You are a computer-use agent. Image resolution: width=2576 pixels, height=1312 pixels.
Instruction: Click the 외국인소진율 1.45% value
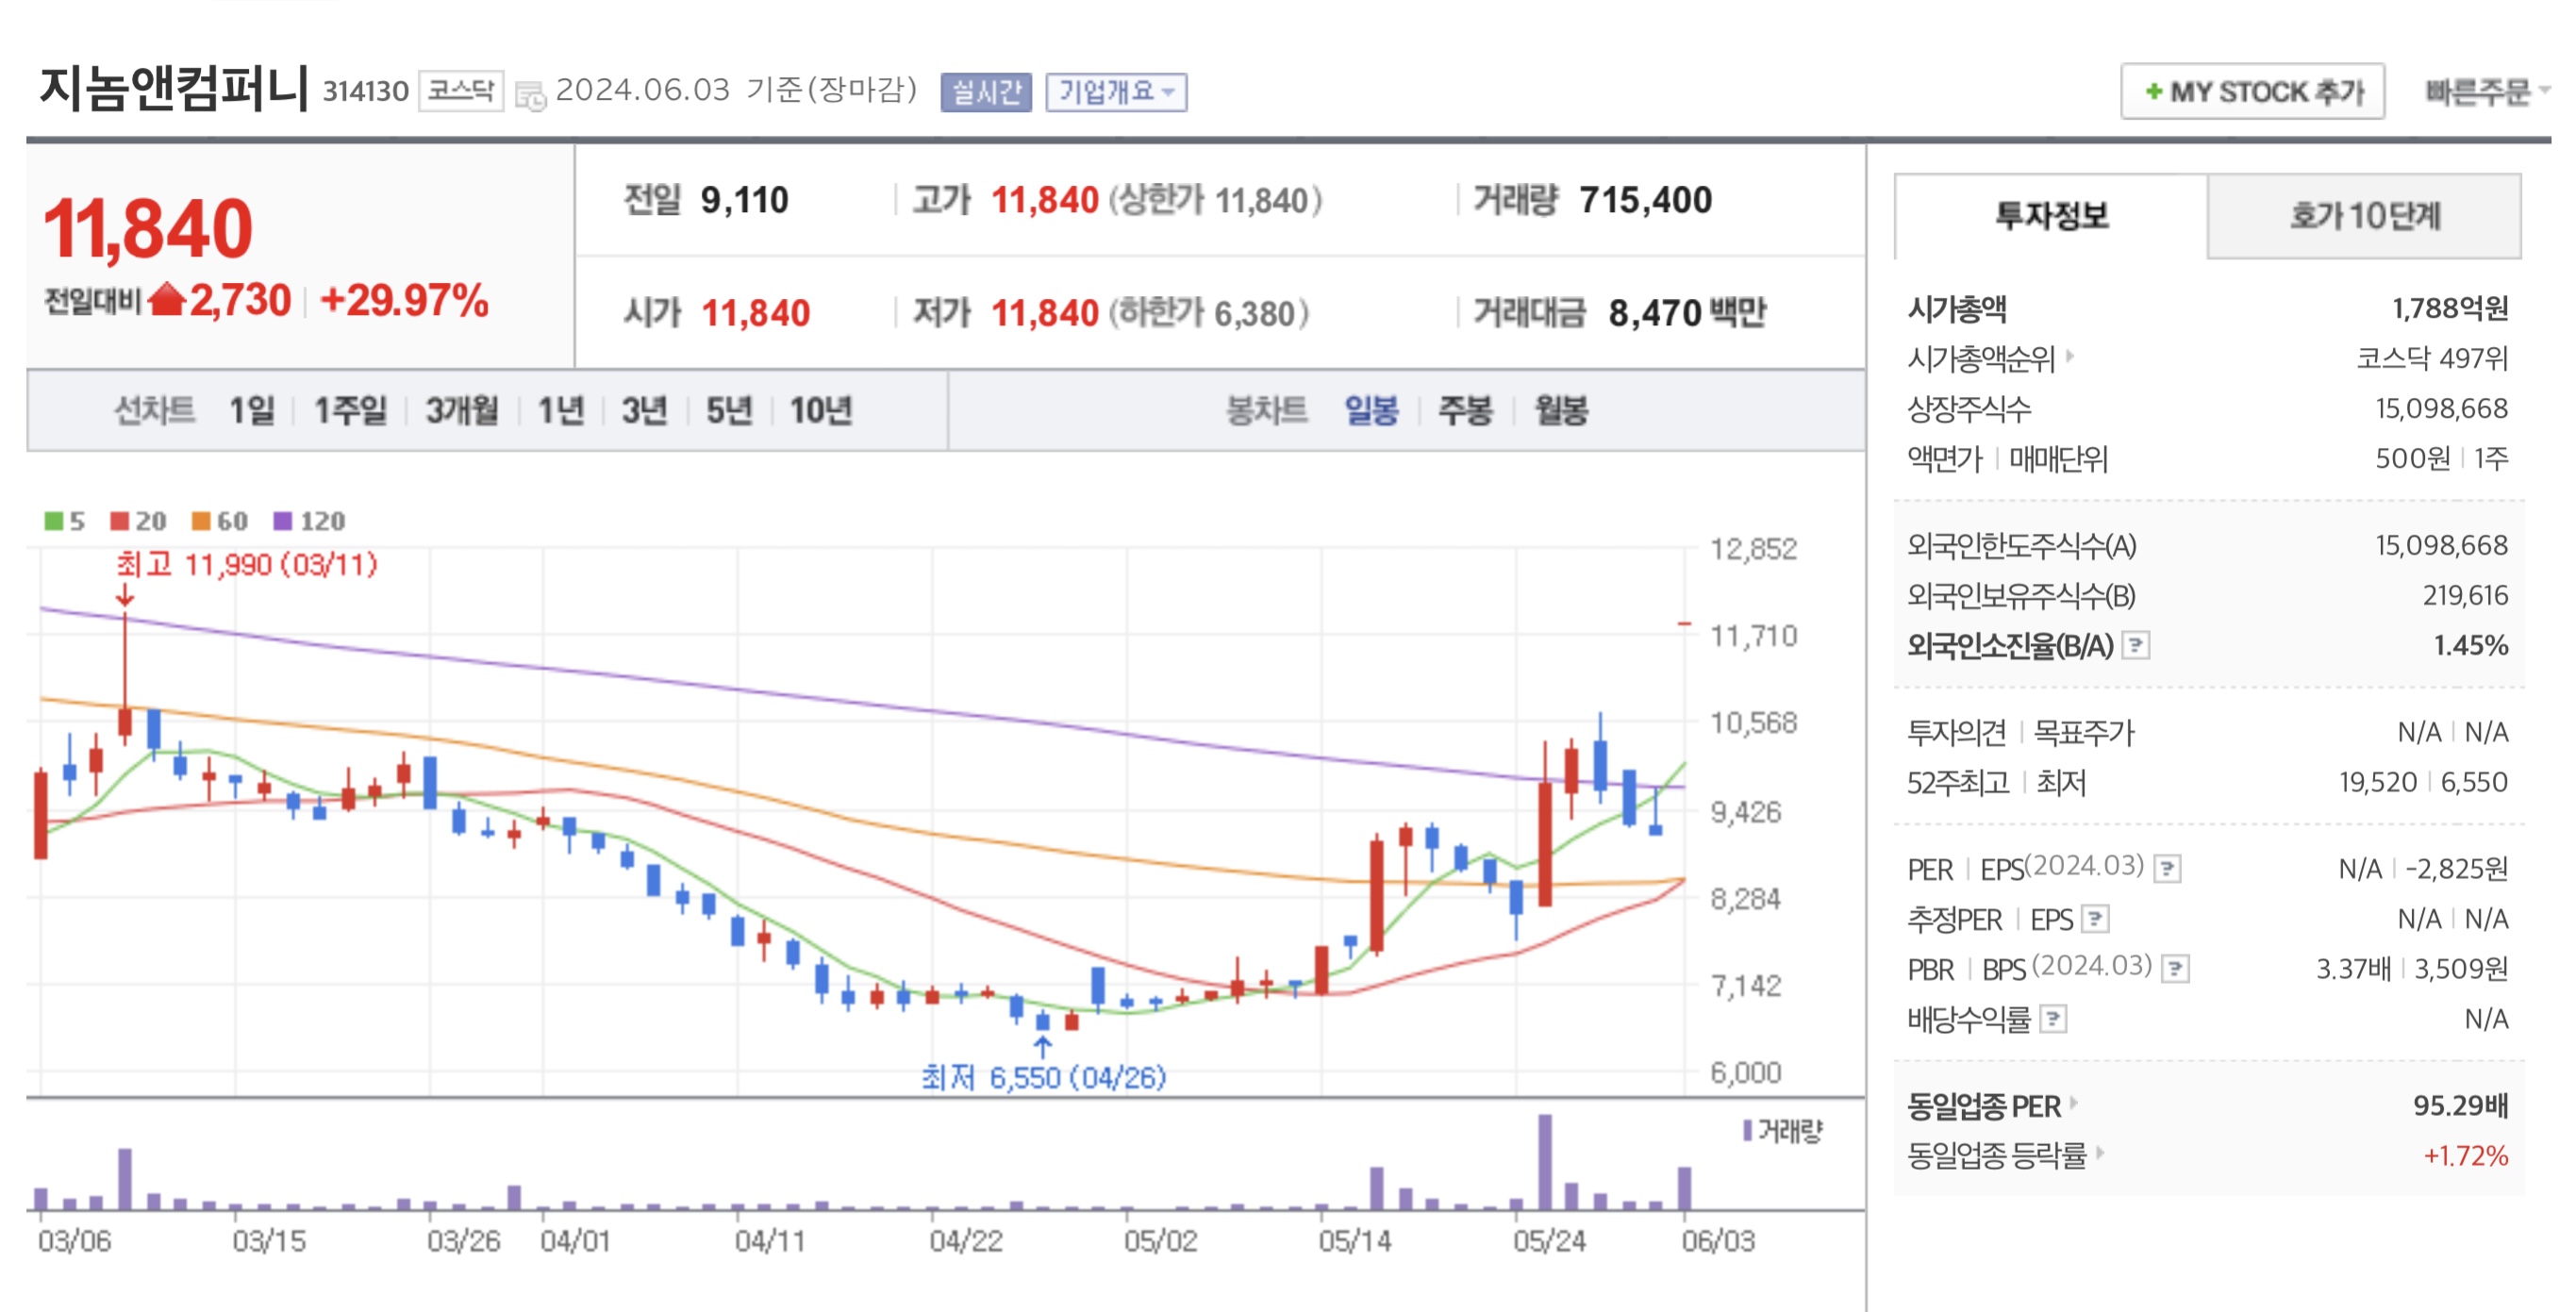pos(2470,645)
